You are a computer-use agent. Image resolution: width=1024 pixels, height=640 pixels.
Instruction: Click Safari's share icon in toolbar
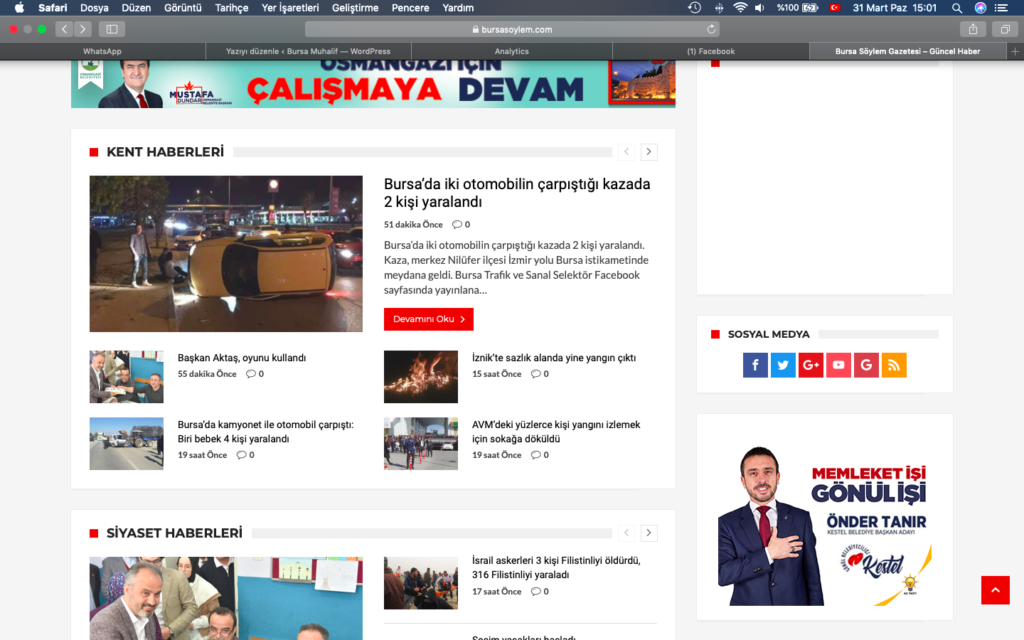tap(972, 29)
